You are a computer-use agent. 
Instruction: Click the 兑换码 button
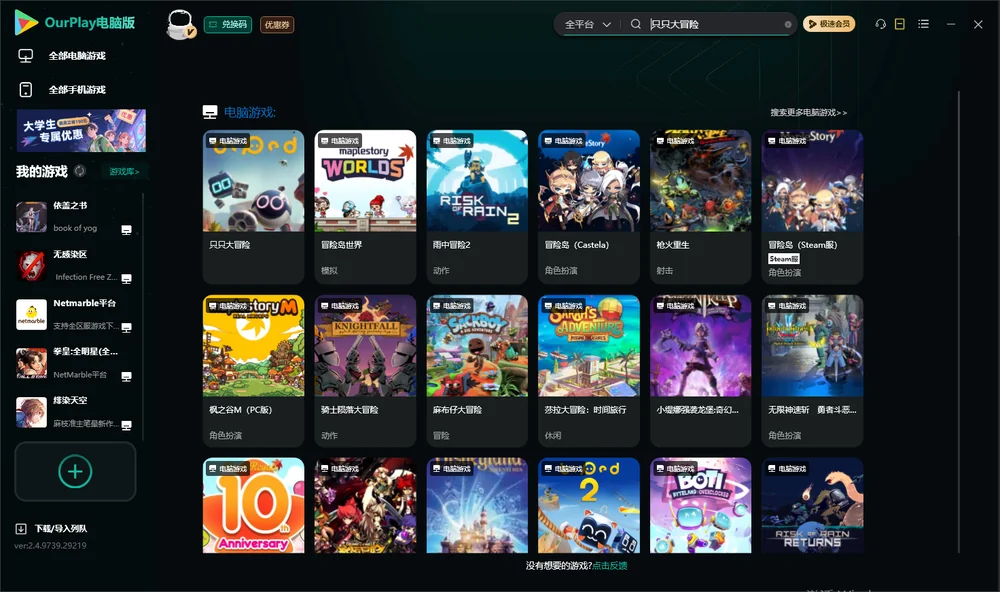(x=228, y=24)
